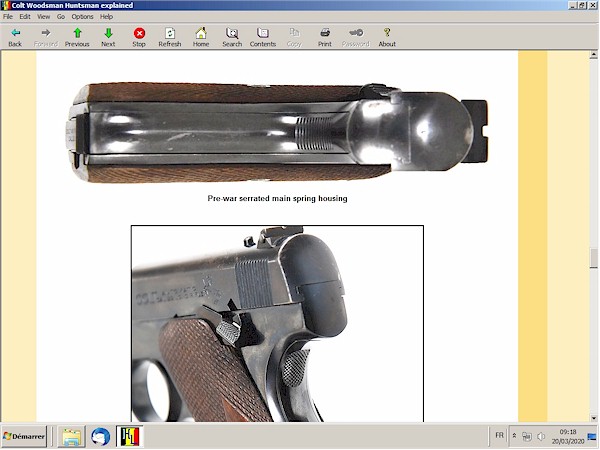Return to the Home page
The image size is (600, 450).
point(201,37)
